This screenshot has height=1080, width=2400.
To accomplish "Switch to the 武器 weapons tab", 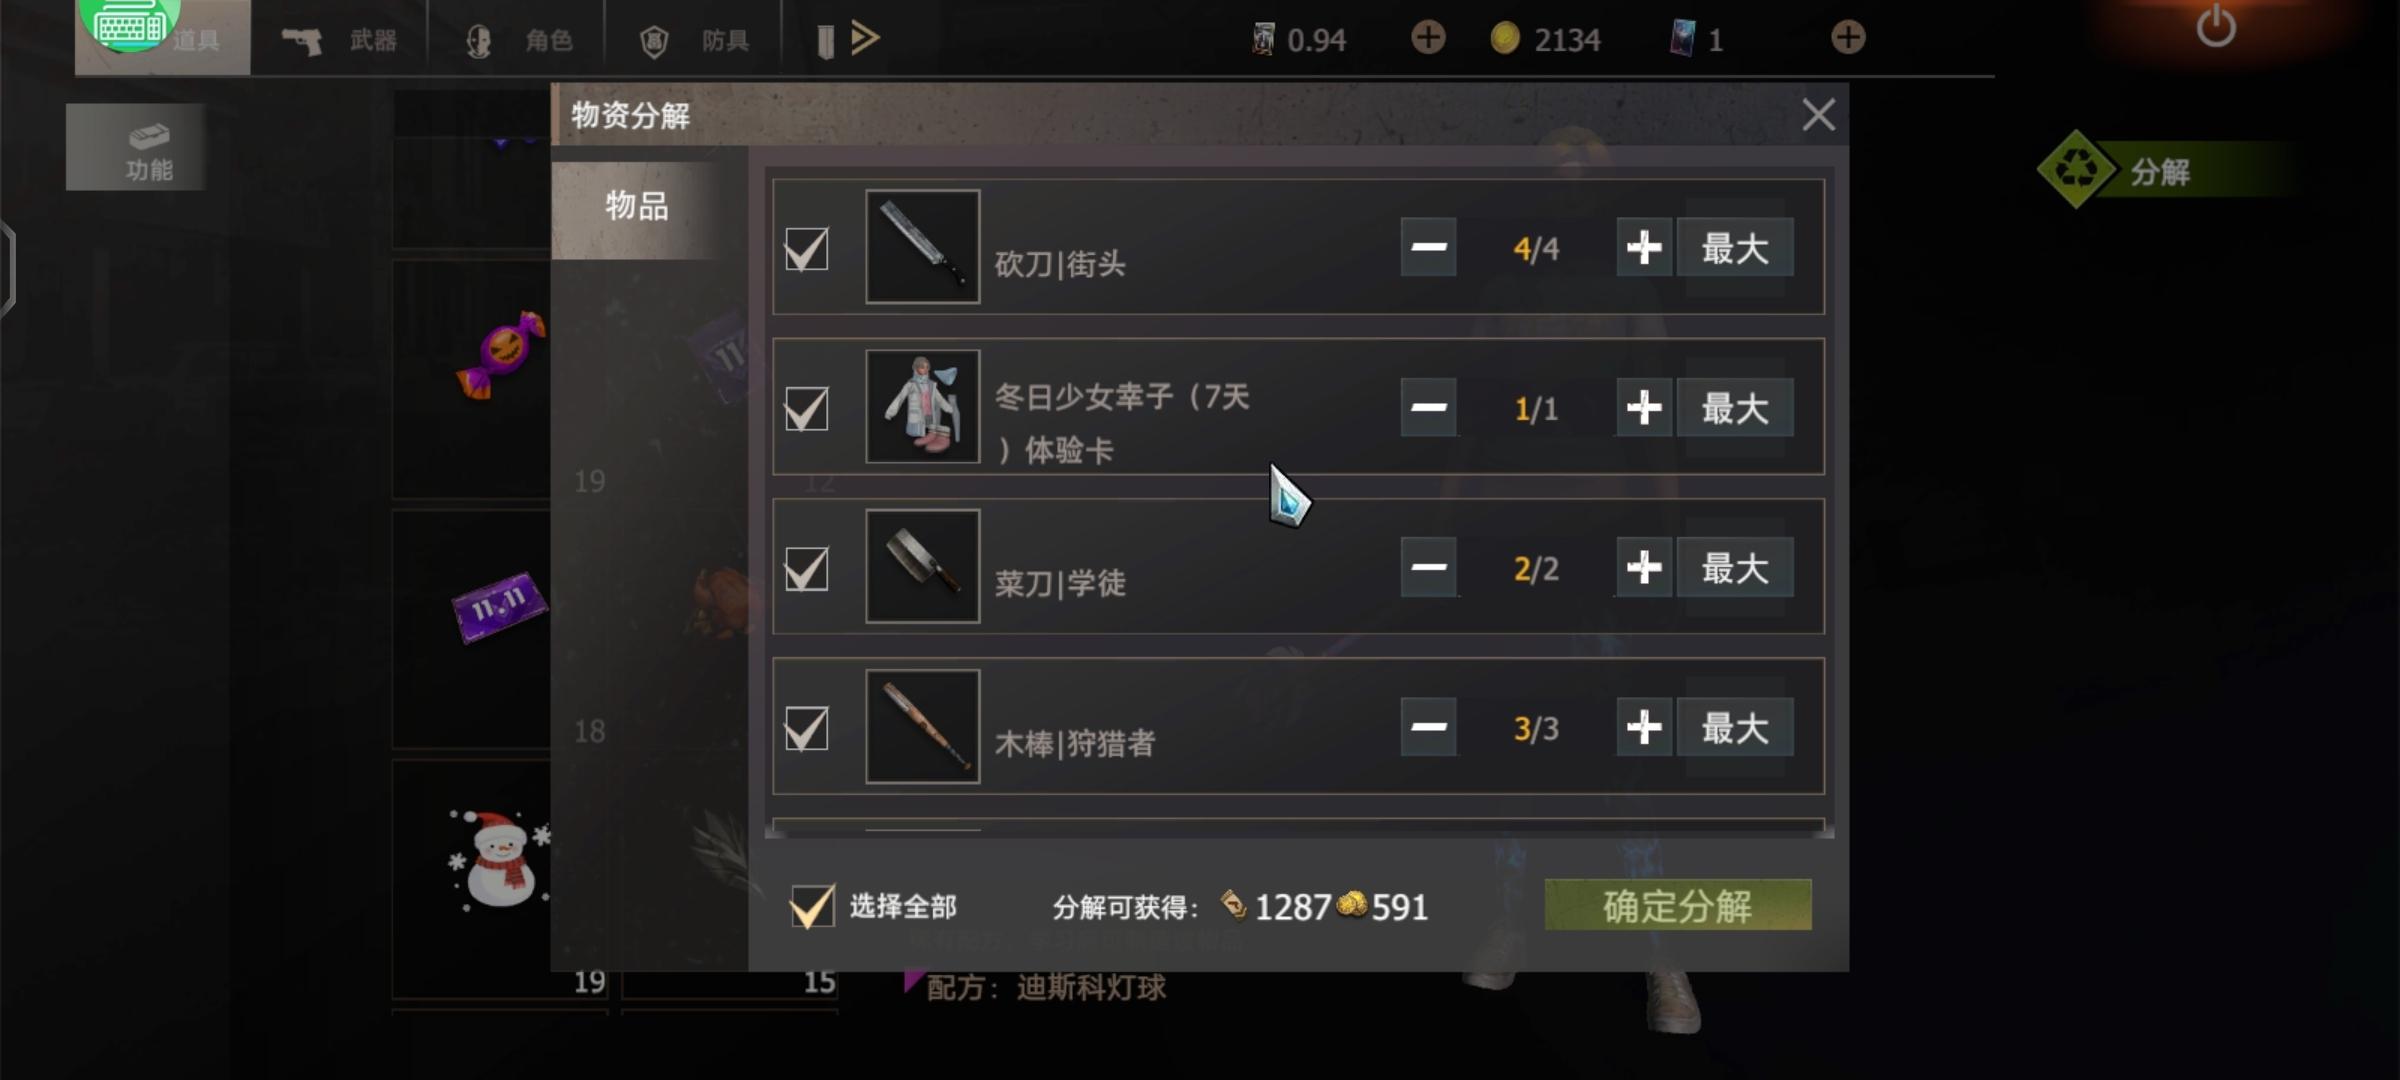I will tap(340, 40).
